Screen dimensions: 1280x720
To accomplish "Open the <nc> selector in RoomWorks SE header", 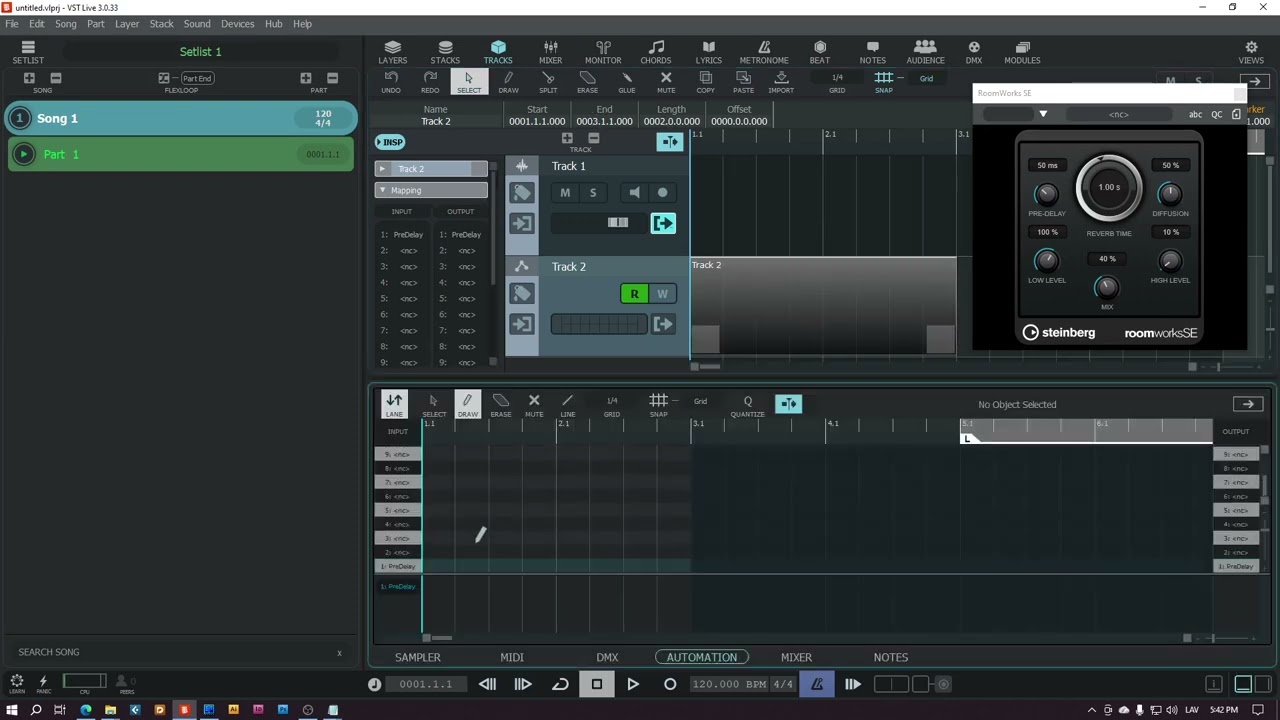I will pos(1119,115).
